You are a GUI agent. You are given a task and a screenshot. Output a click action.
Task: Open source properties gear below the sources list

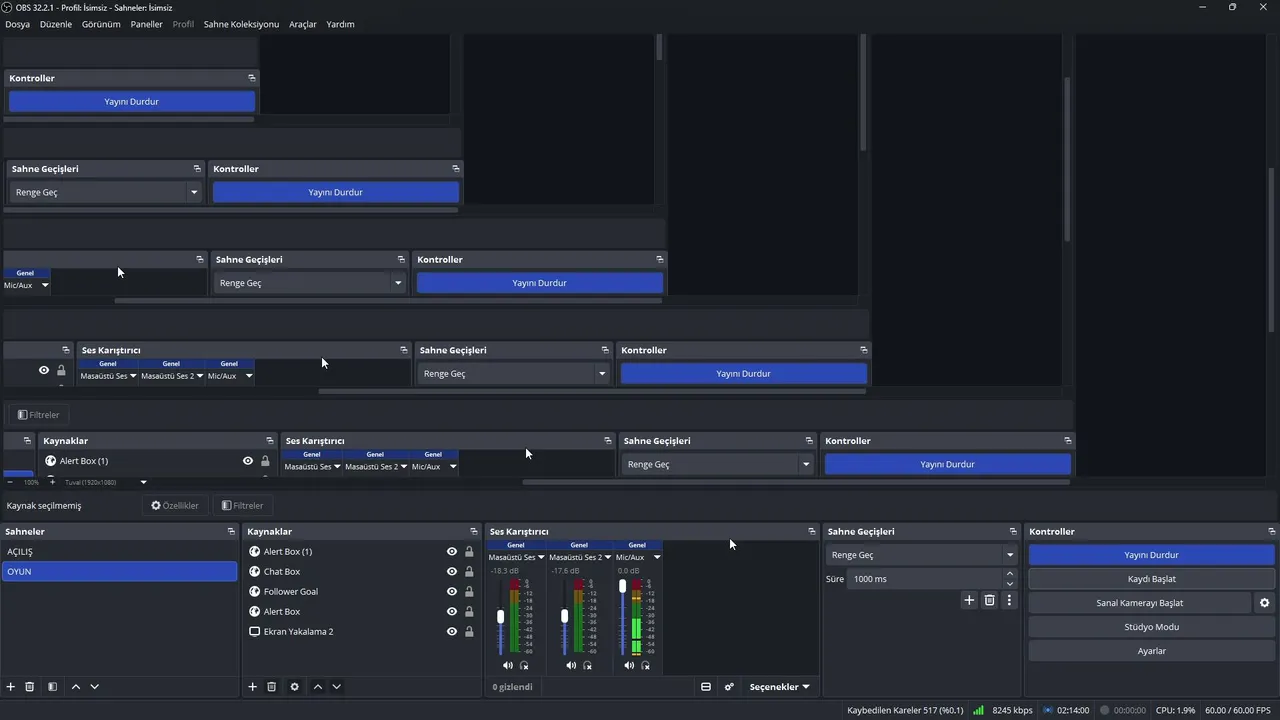click(294, 687)
